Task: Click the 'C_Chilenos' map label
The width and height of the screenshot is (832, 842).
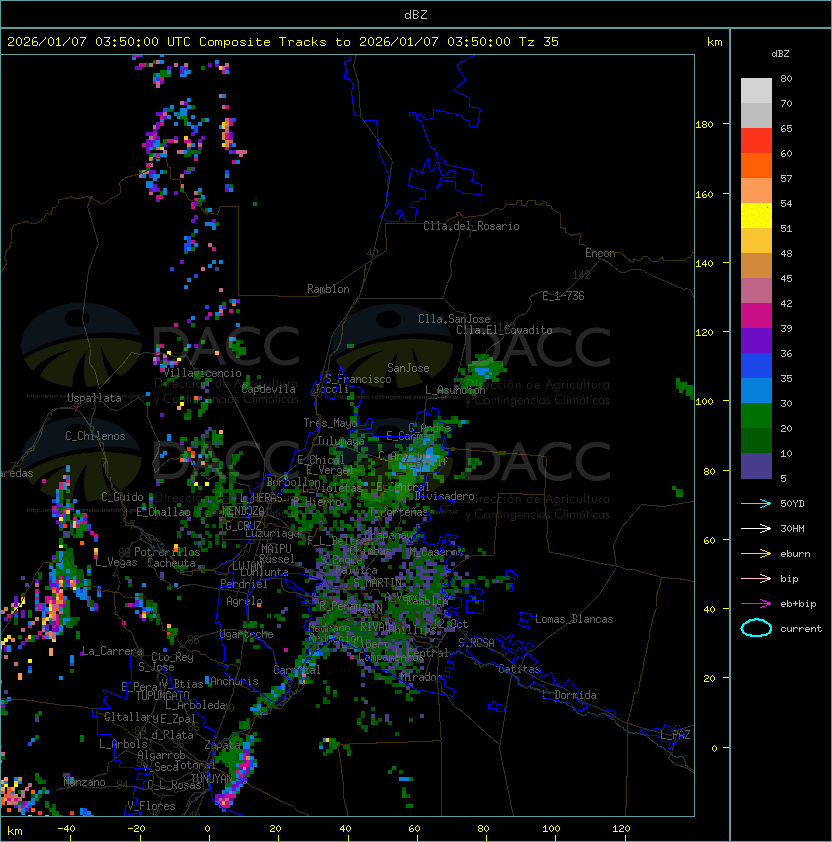Action: (x=95, y=435)
